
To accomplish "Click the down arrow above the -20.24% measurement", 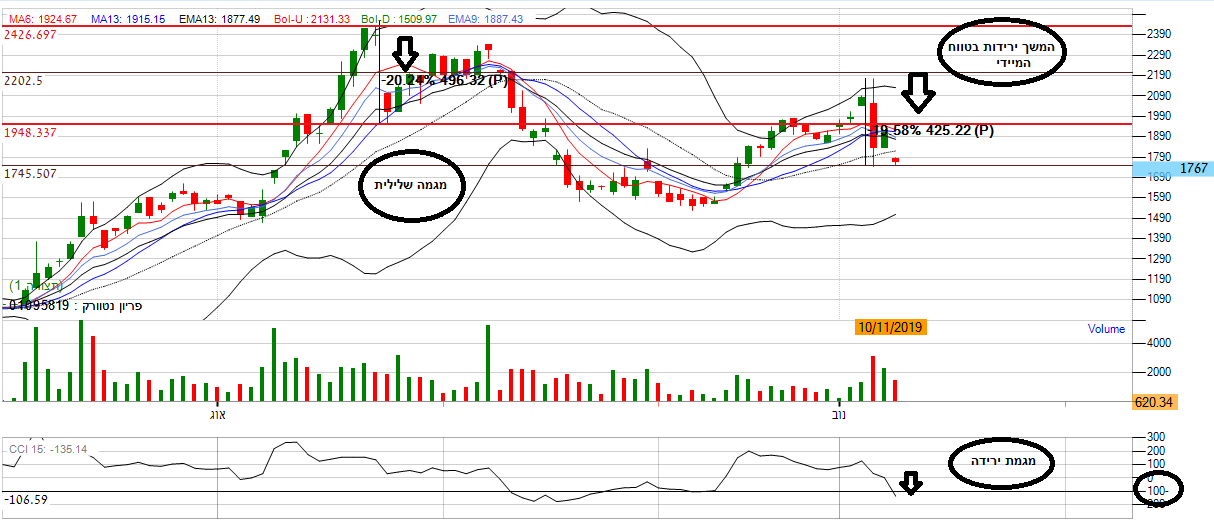I will click(404, 52).
